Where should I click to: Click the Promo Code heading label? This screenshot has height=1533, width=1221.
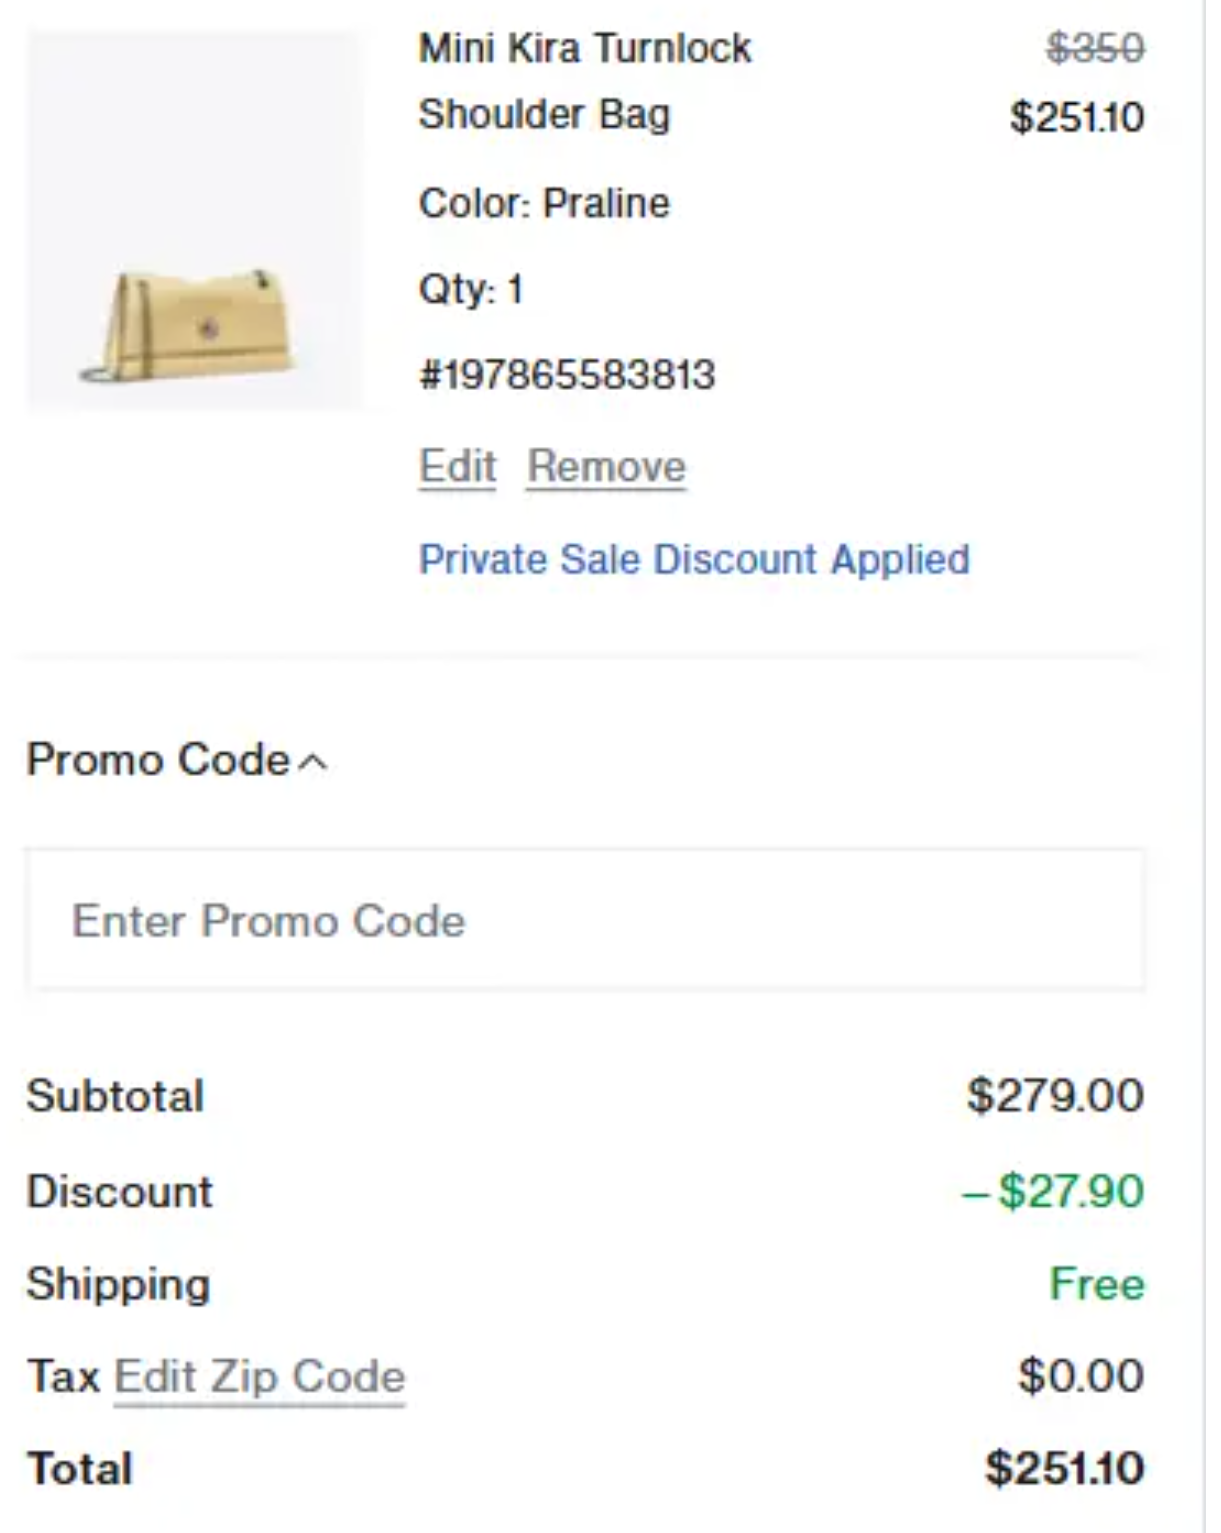click(x=158, y=760)
